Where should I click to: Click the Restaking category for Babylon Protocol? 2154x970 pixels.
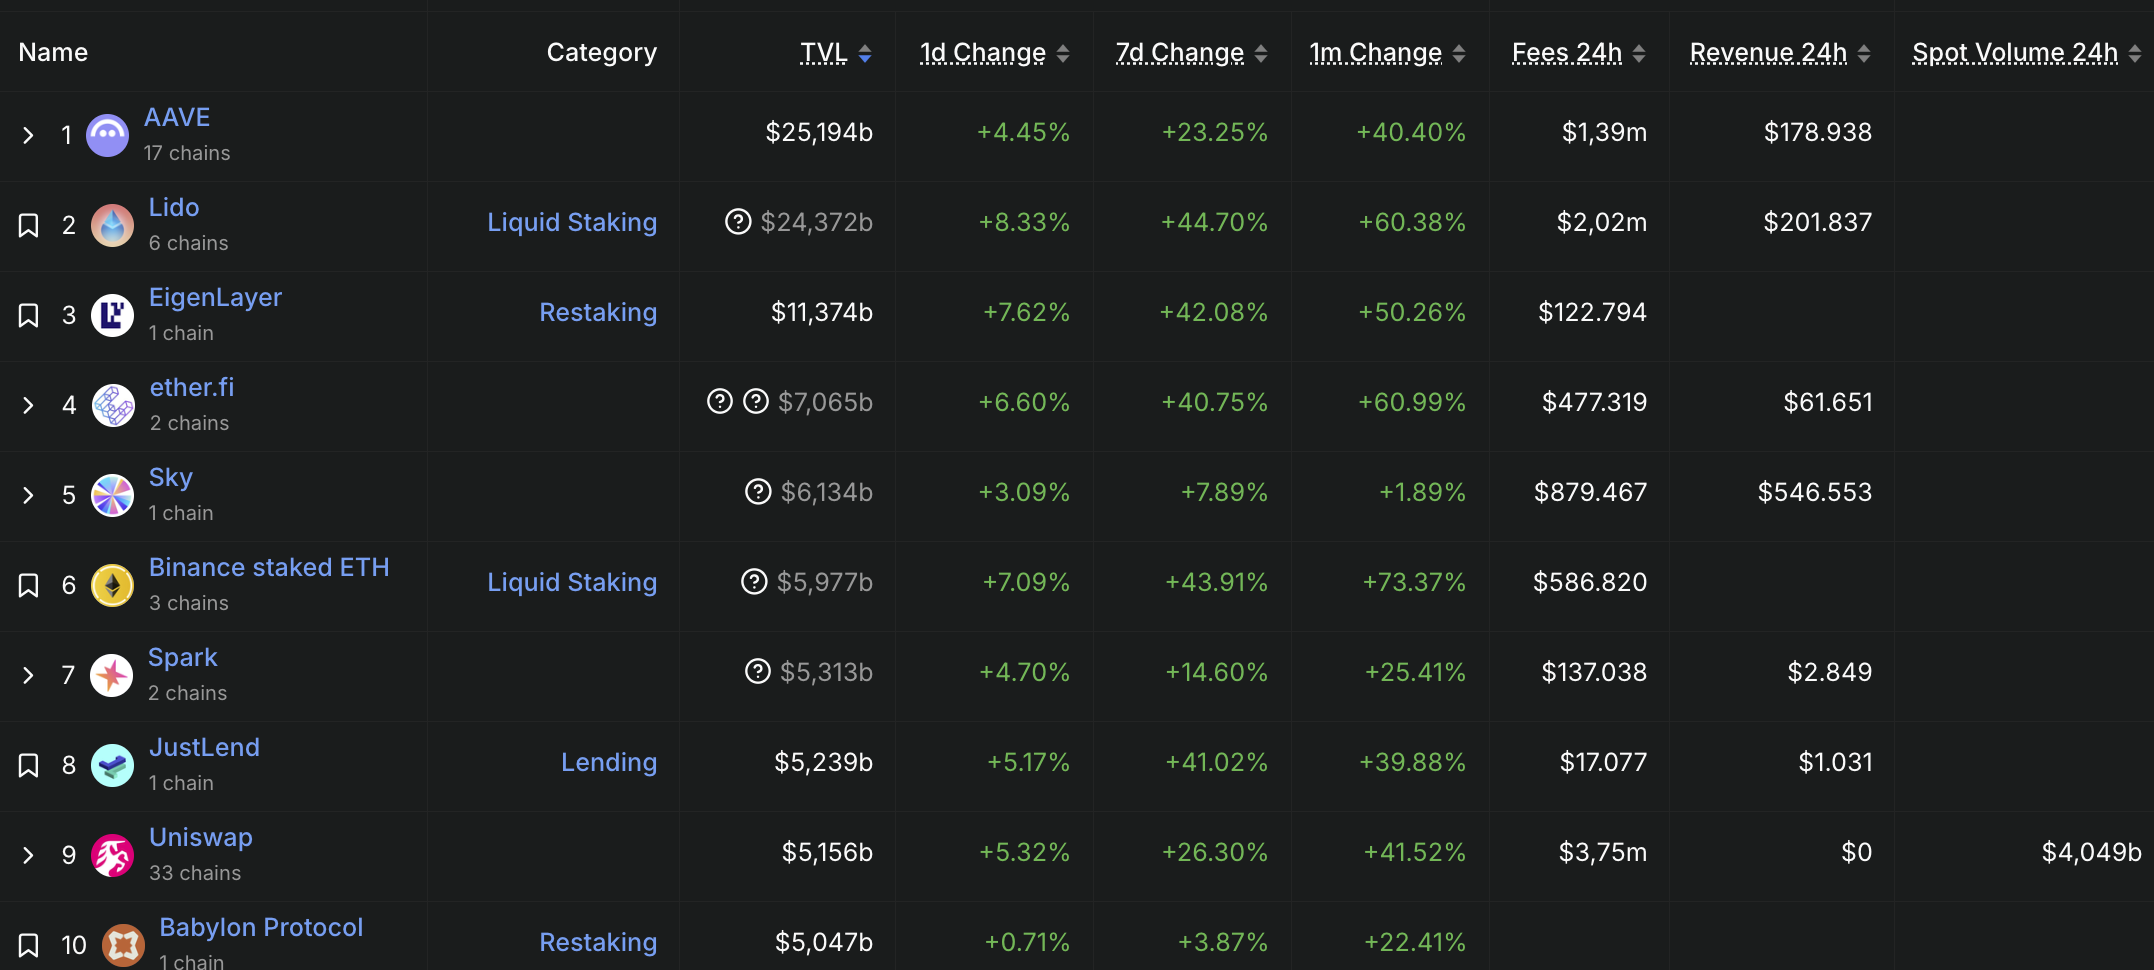(x=598, y=942)
